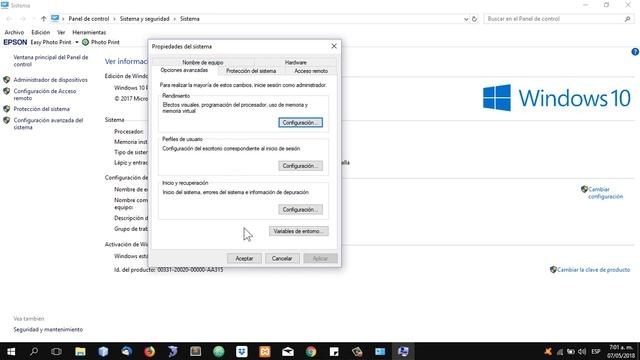Screen dimensions: 640x360
Task: Expand the address bar history dropdown
Action: [466, 19]
